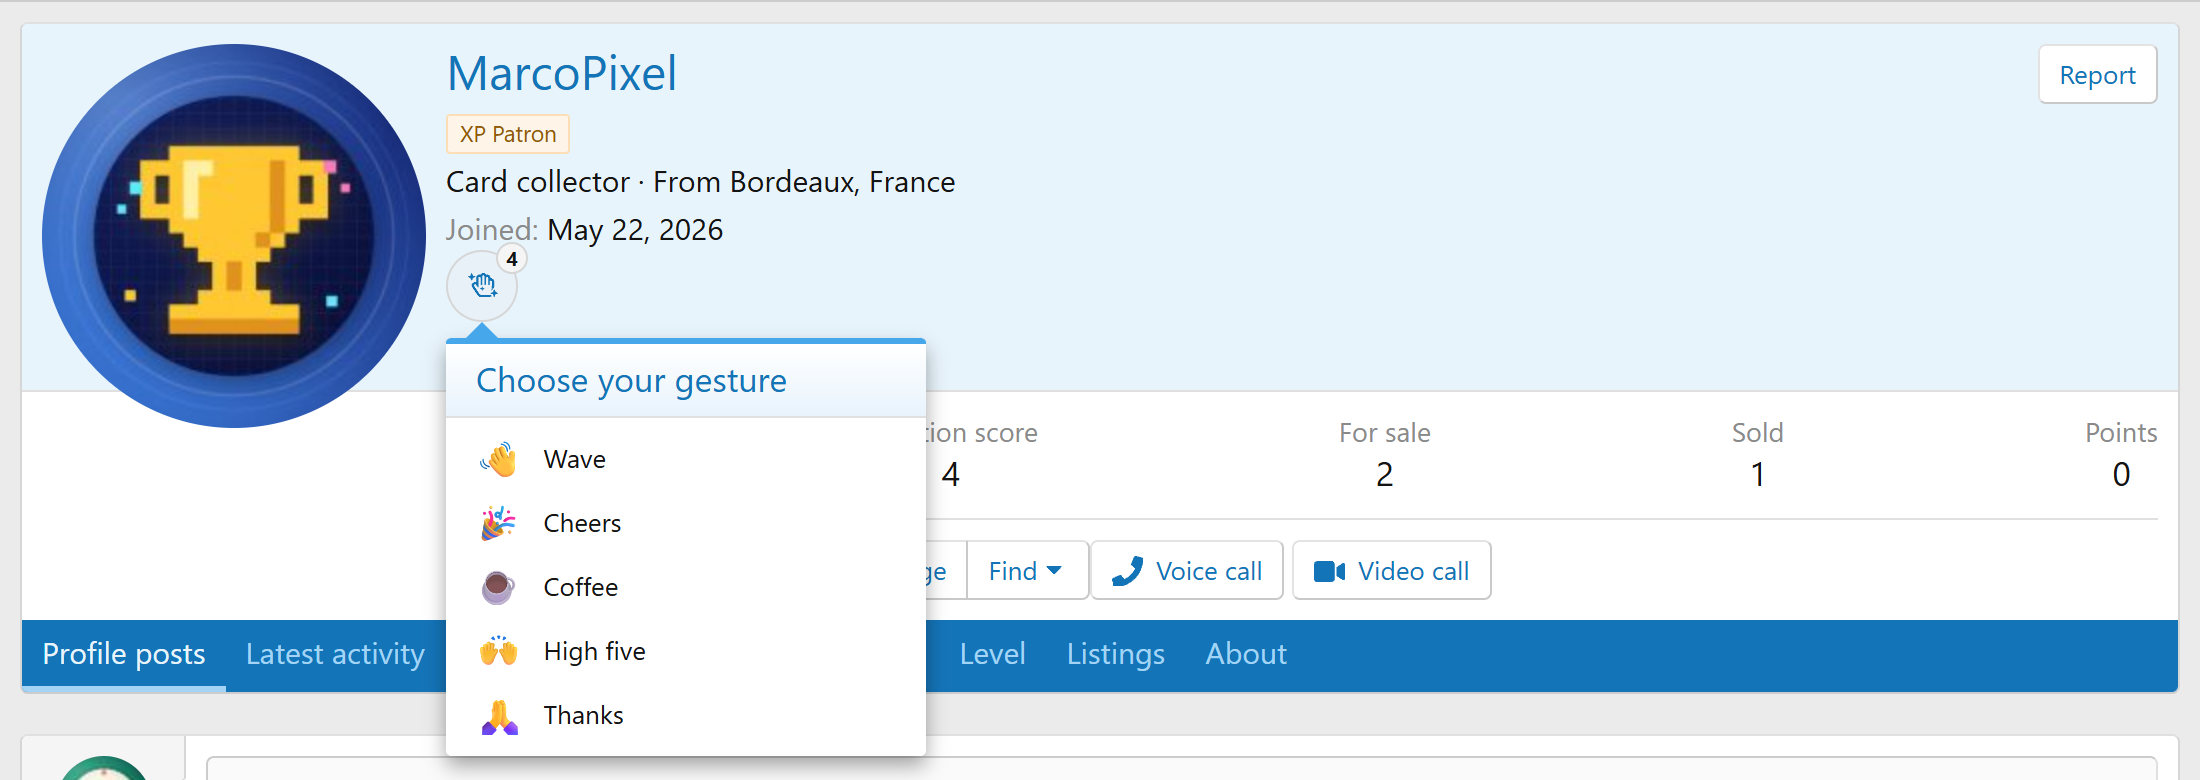Viewport: 2200px width, 780px height.
Task: Click the phone icon on Voice call
Action: [x=1127, y=571]
